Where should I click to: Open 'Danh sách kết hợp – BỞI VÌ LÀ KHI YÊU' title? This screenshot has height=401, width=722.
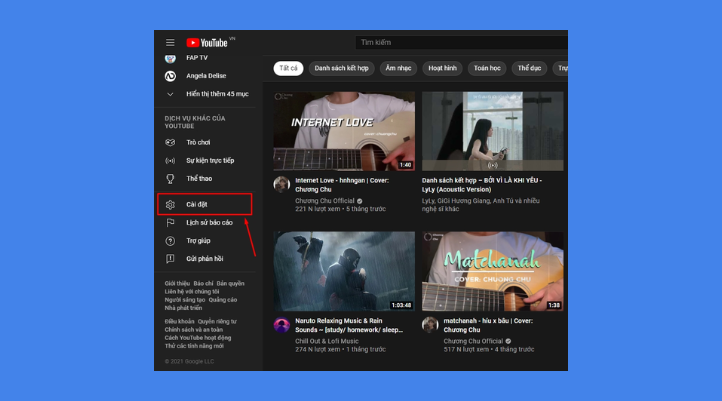(x=482, y=185)
